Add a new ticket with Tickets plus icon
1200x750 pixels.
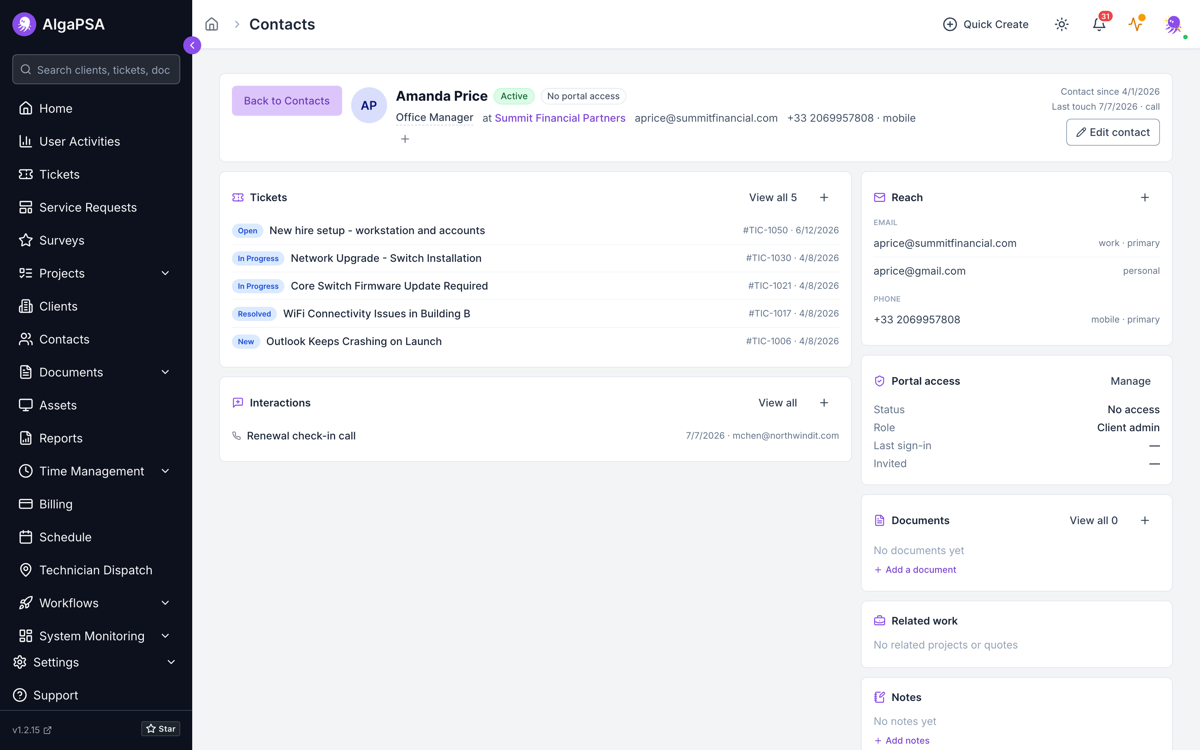(824, 198)
